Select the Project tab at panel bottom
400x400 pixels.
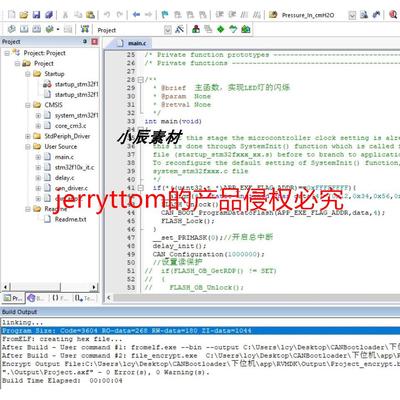(12, 298)
